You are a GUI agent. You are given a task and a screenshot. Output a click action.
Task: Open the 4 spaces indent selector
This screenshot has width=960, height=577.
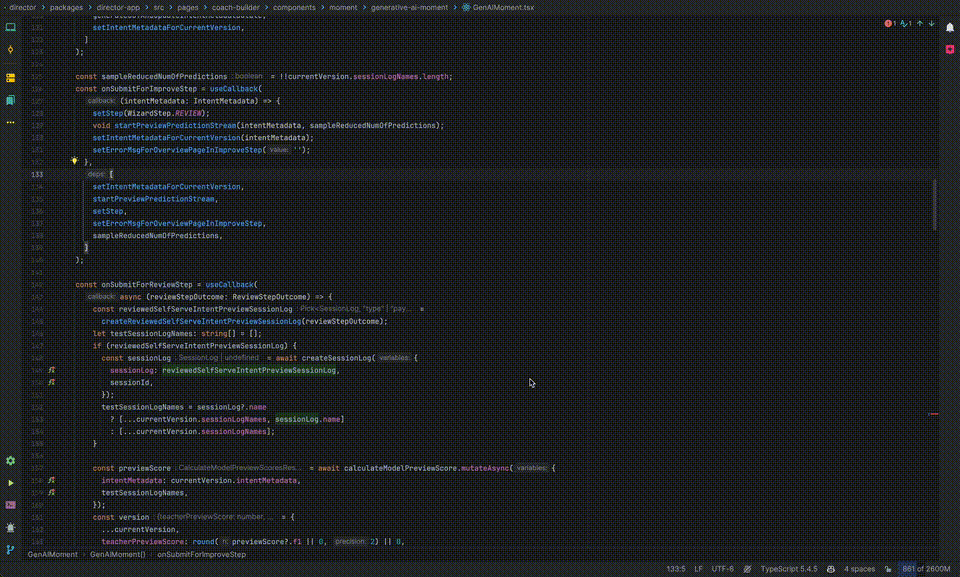pyautogui.click(x=860, y=569)
